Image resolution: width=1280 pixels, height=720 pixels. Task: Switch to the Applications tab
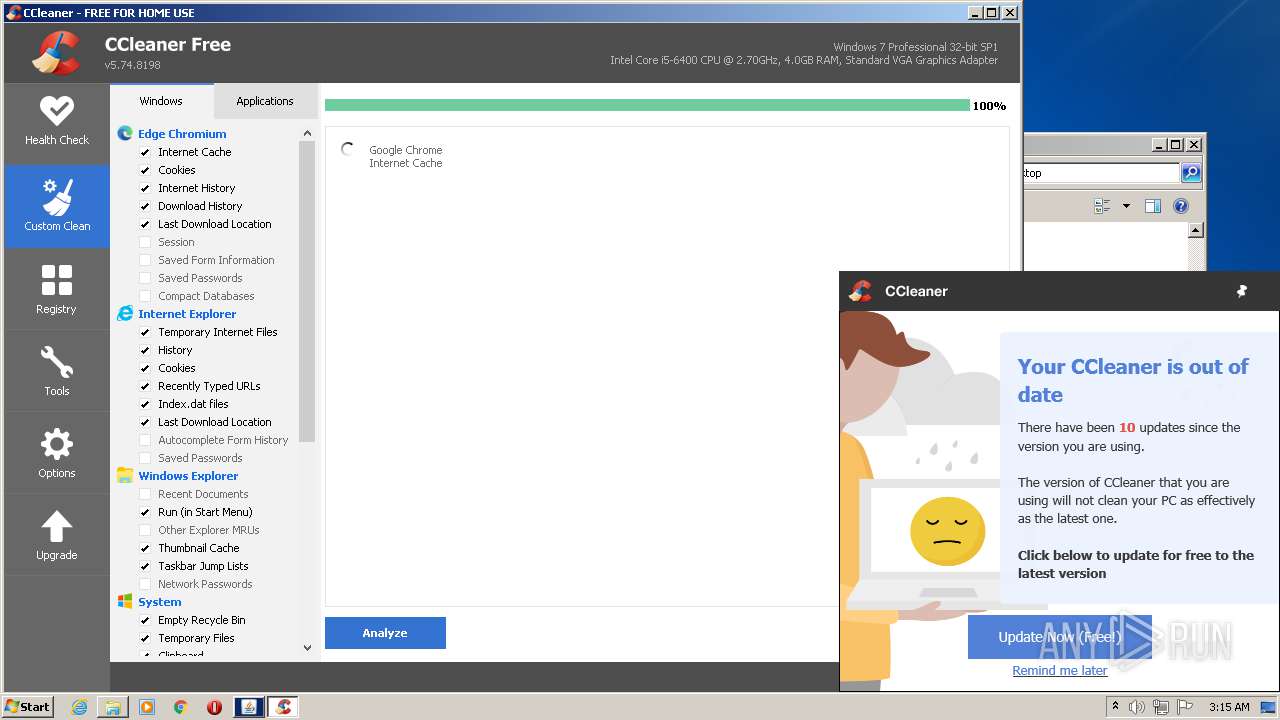pyautogui.click(x=265, y=101)
